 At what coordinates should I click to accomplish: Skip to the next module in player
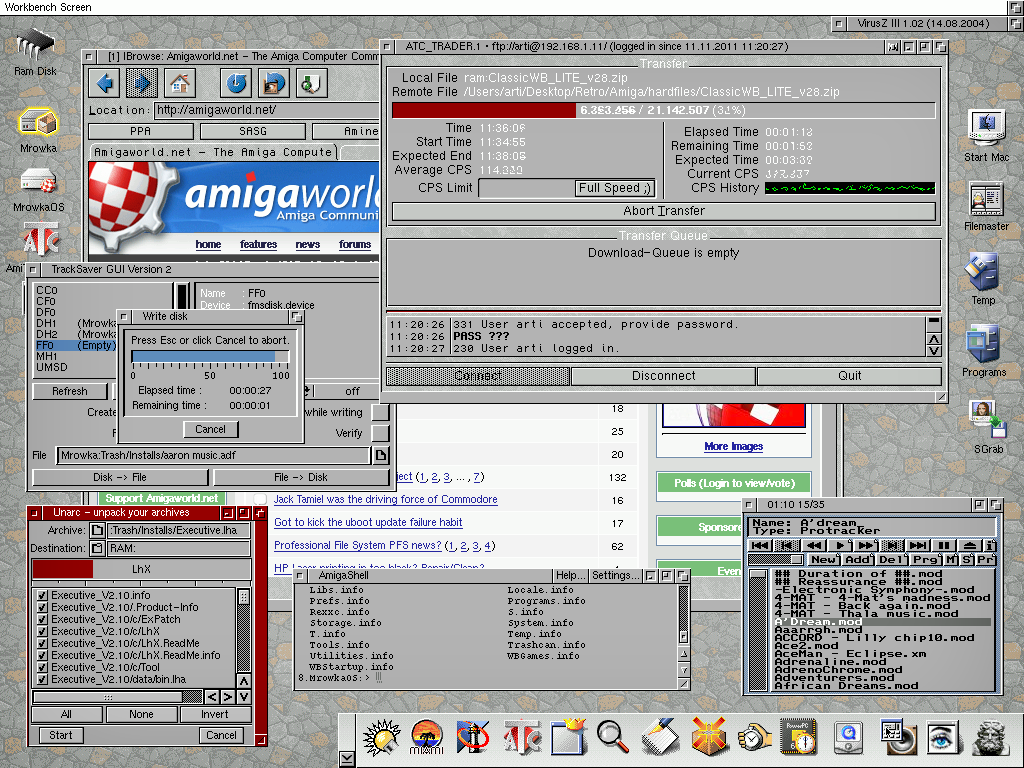pos(918,545)
